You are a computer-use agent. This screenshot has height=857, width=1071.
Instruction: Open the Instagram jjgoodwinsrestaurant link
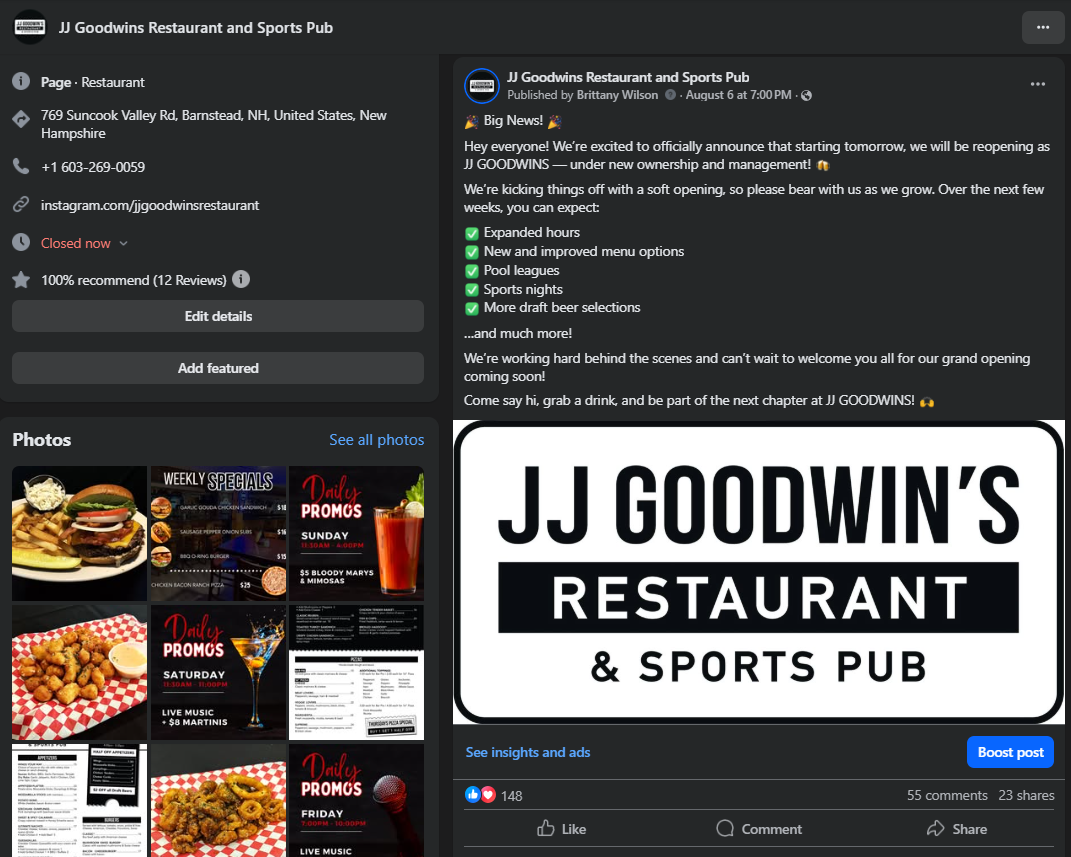150,205
